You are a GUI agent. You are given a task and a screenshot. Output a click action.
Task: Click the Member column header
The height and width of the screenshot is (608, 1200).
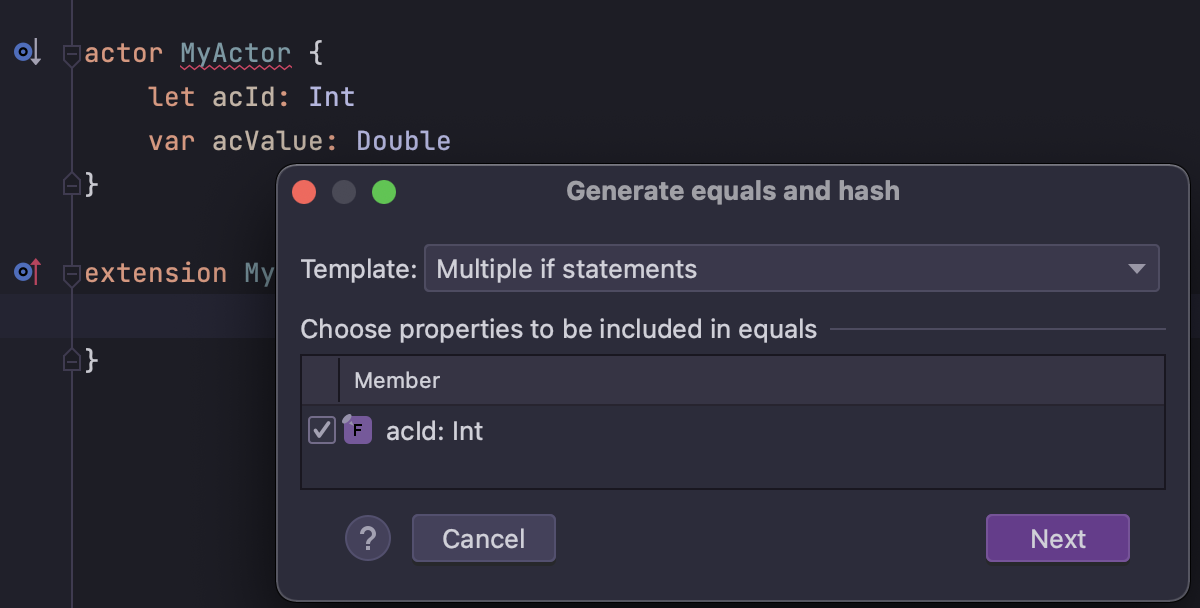pos(397,380)
